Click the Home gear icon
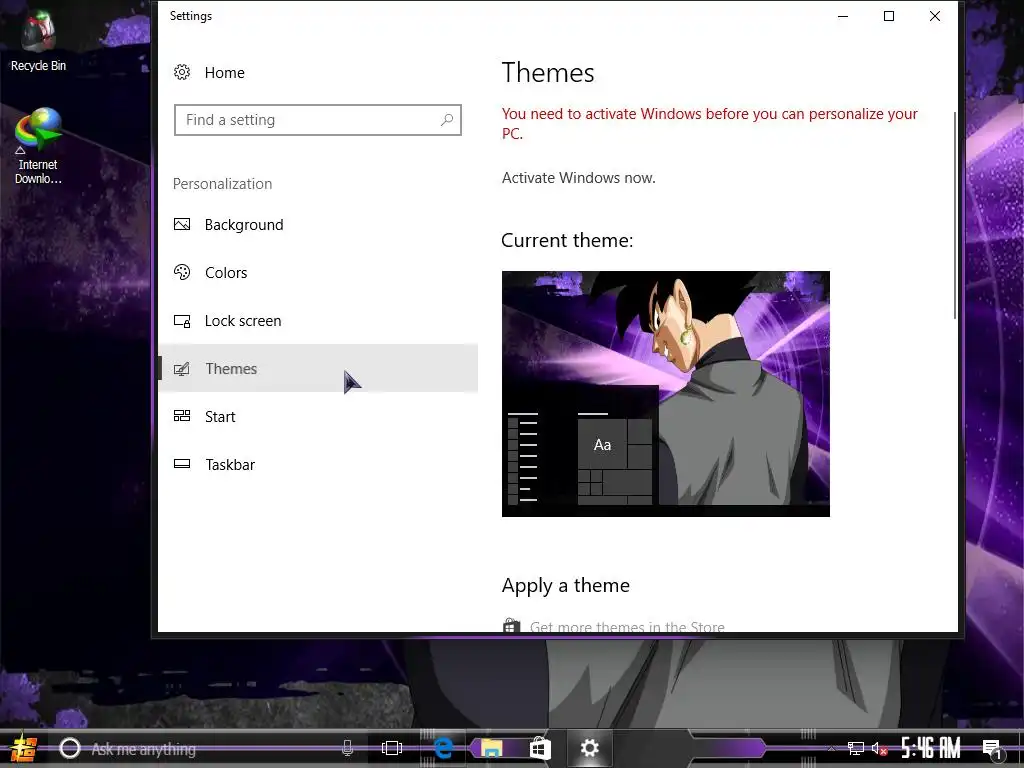Image resolution: width=1024 pixels, height=768 pixels. tap(182, 72)
